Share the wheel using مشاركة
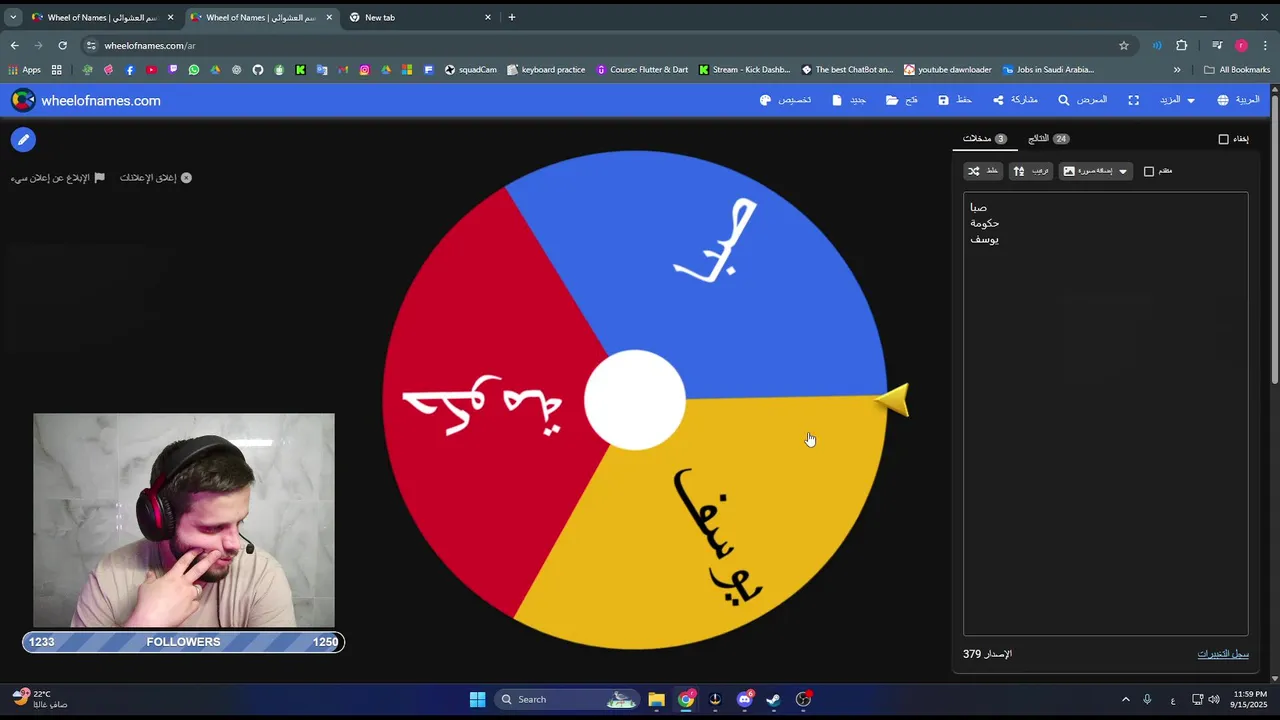Image resolution: width=1280 pixels, height=720 pixels. click(1015, 100)
